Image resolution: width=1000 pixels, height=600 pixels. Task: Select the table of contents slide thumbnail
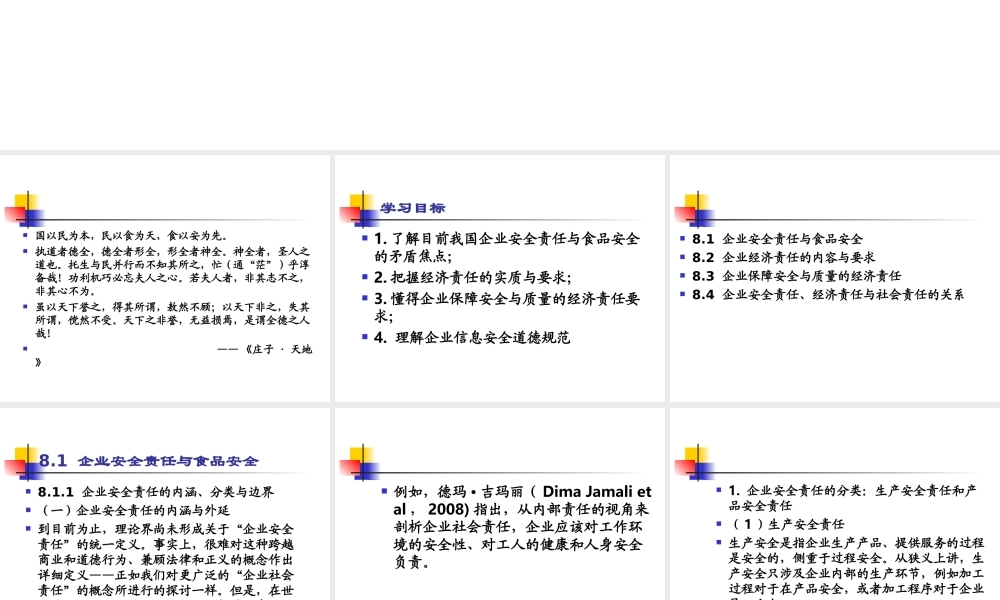833,280
